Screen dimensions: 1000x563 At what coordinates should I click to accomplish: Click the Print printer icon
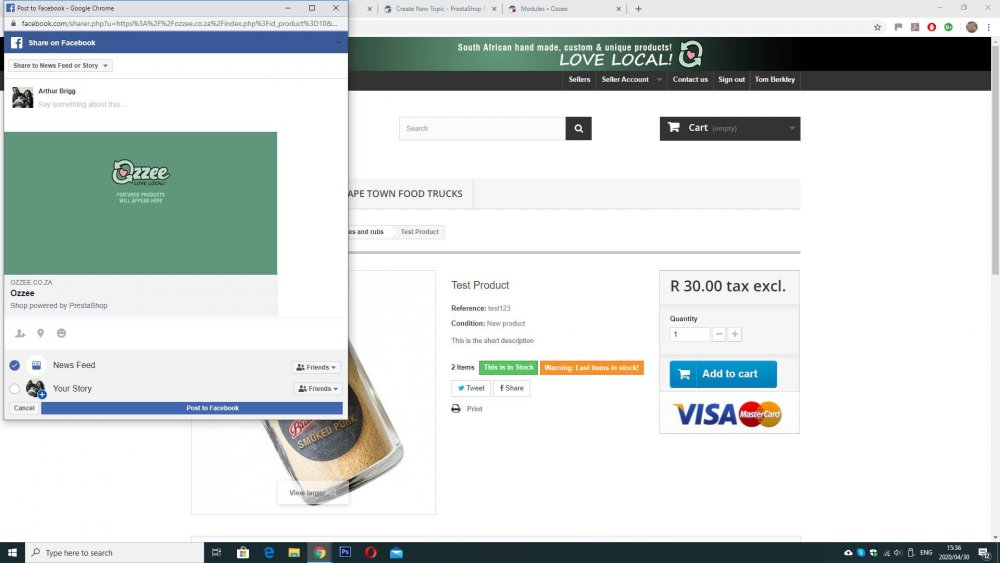pos(456,409)
